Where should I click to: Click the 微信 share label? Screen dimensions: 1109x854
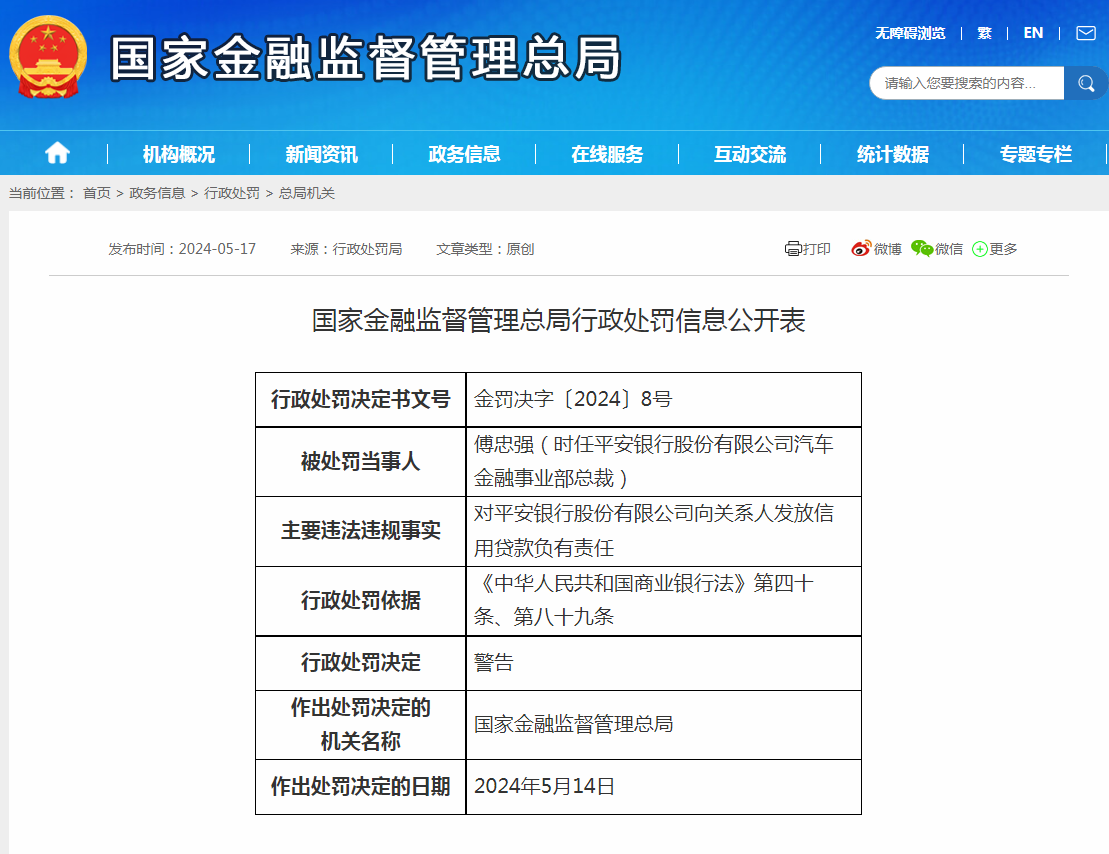(949, 248)
